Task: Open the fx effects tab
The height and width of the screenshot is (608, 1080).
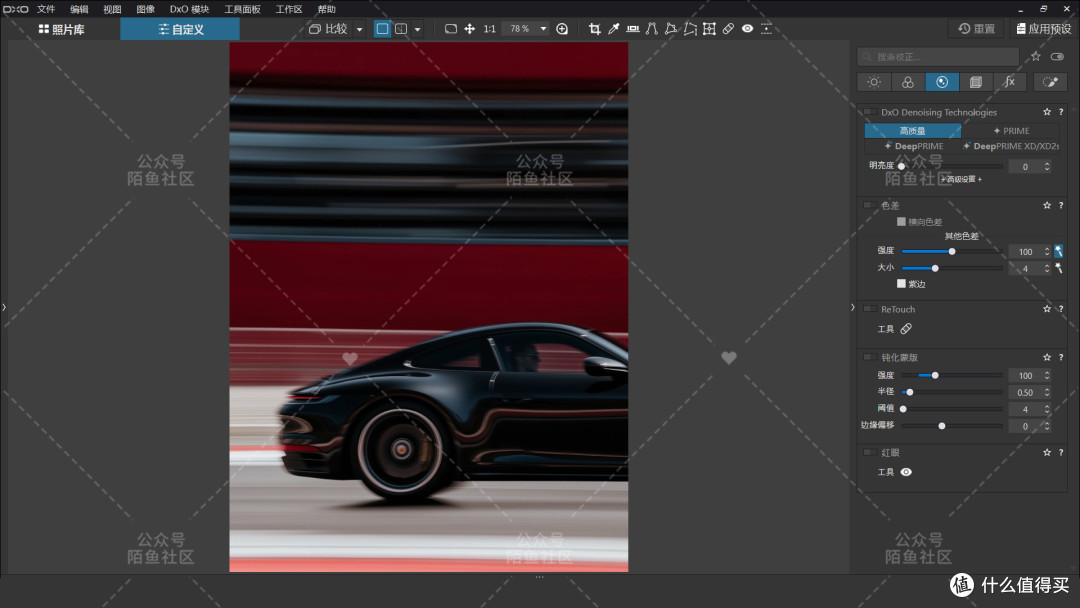Action: [1009, 82]
